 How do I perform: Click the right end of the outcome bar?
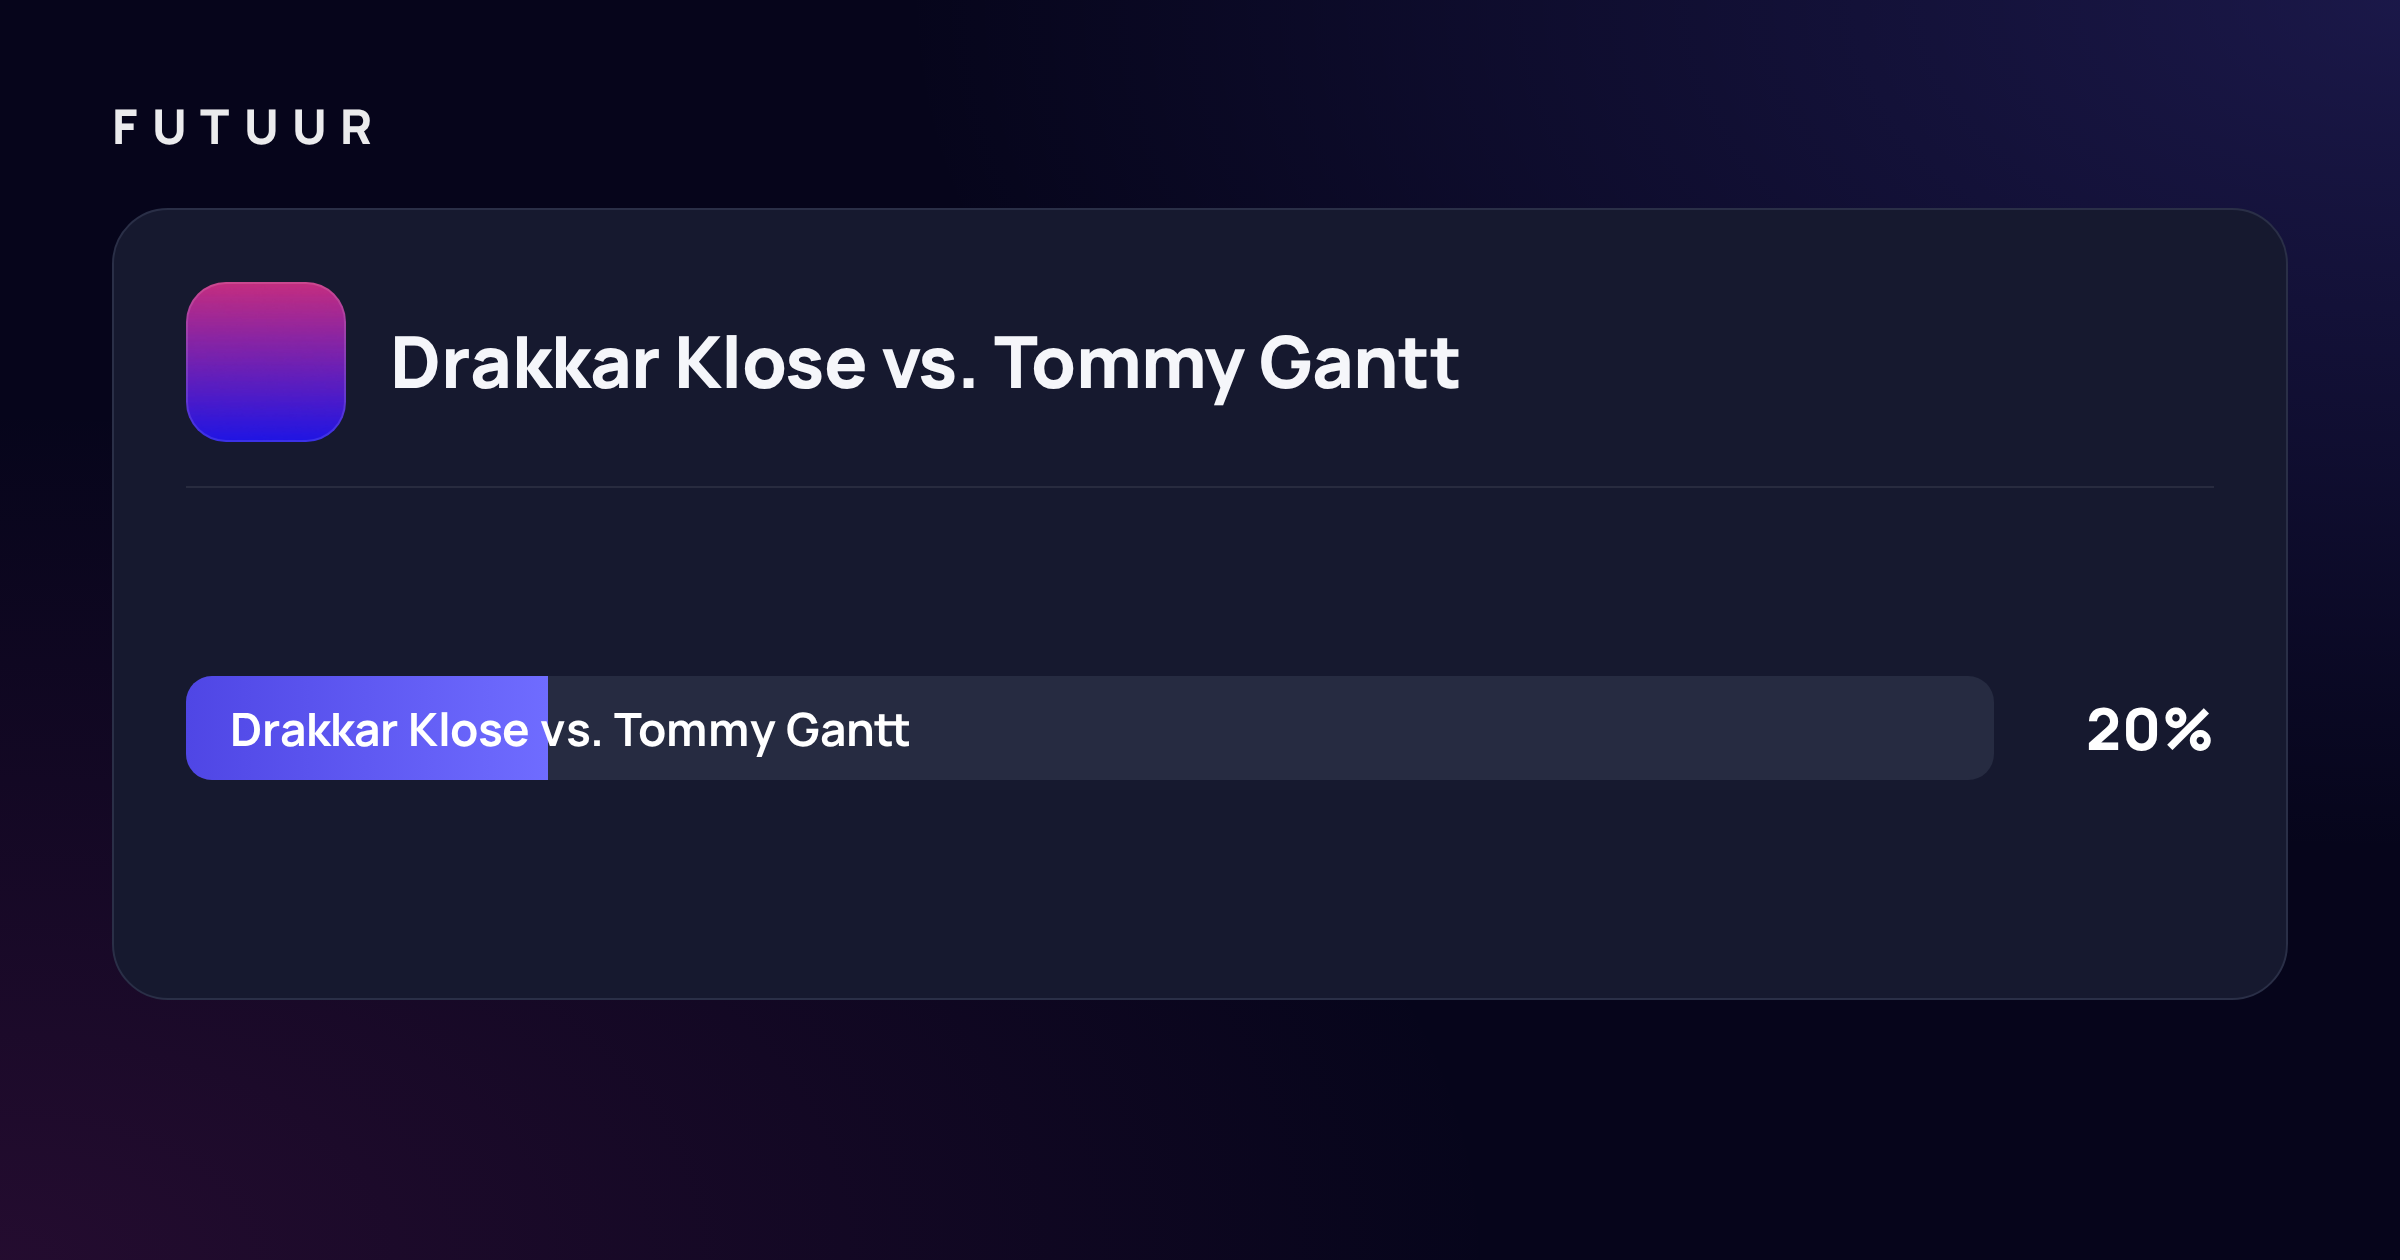click(x=1975, y=728)
